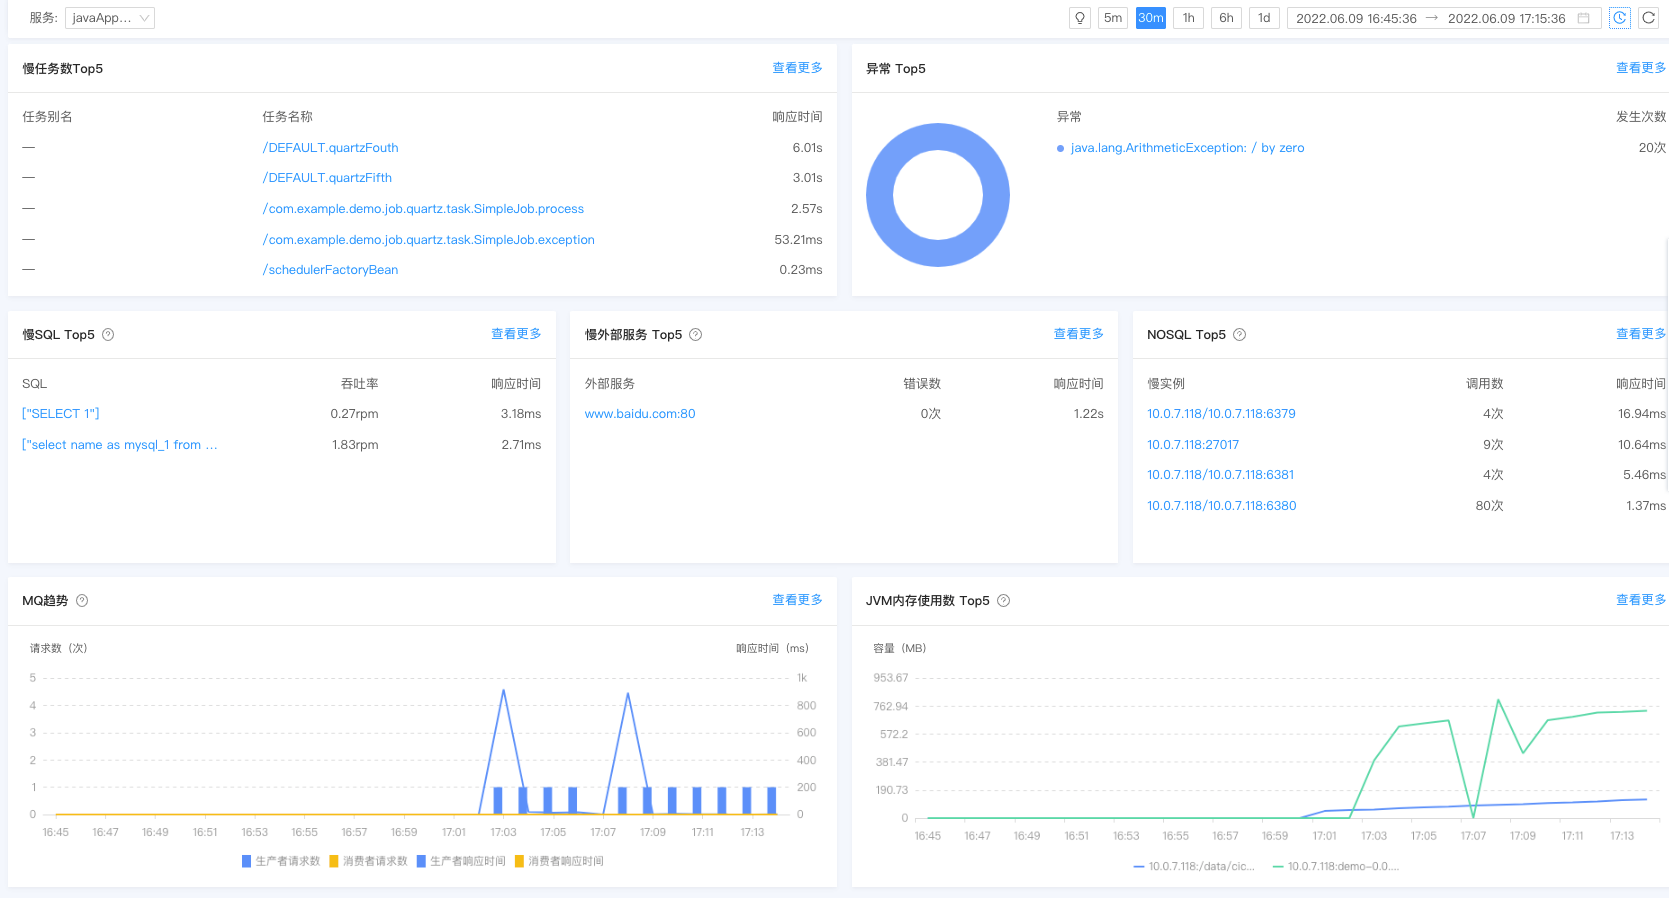Viewport: 1669px width, 898px height.
Task: Open task /DEFAULT.quartzFouth
Action: [330, 148]
